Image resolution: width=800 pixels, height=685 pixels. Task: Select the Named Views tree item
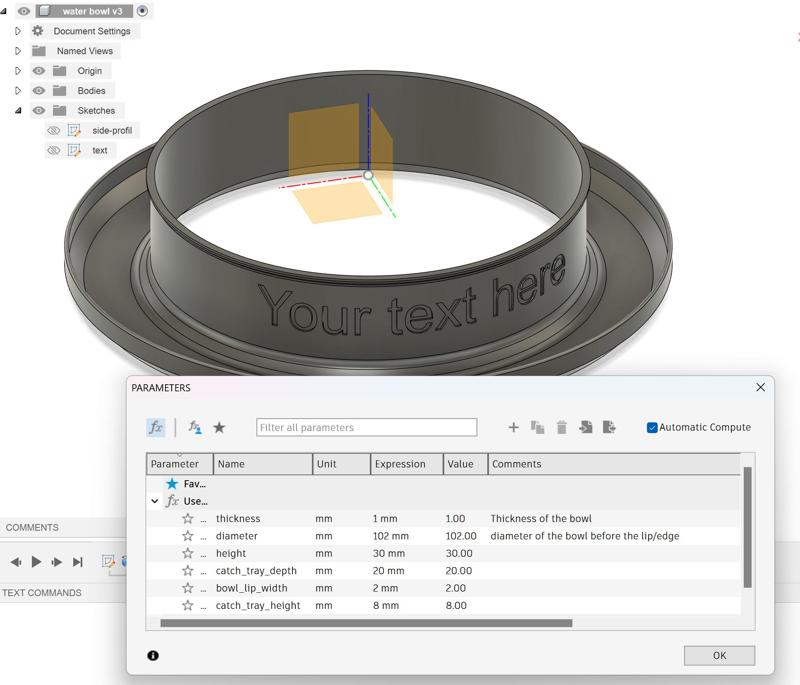pos(85,51)
